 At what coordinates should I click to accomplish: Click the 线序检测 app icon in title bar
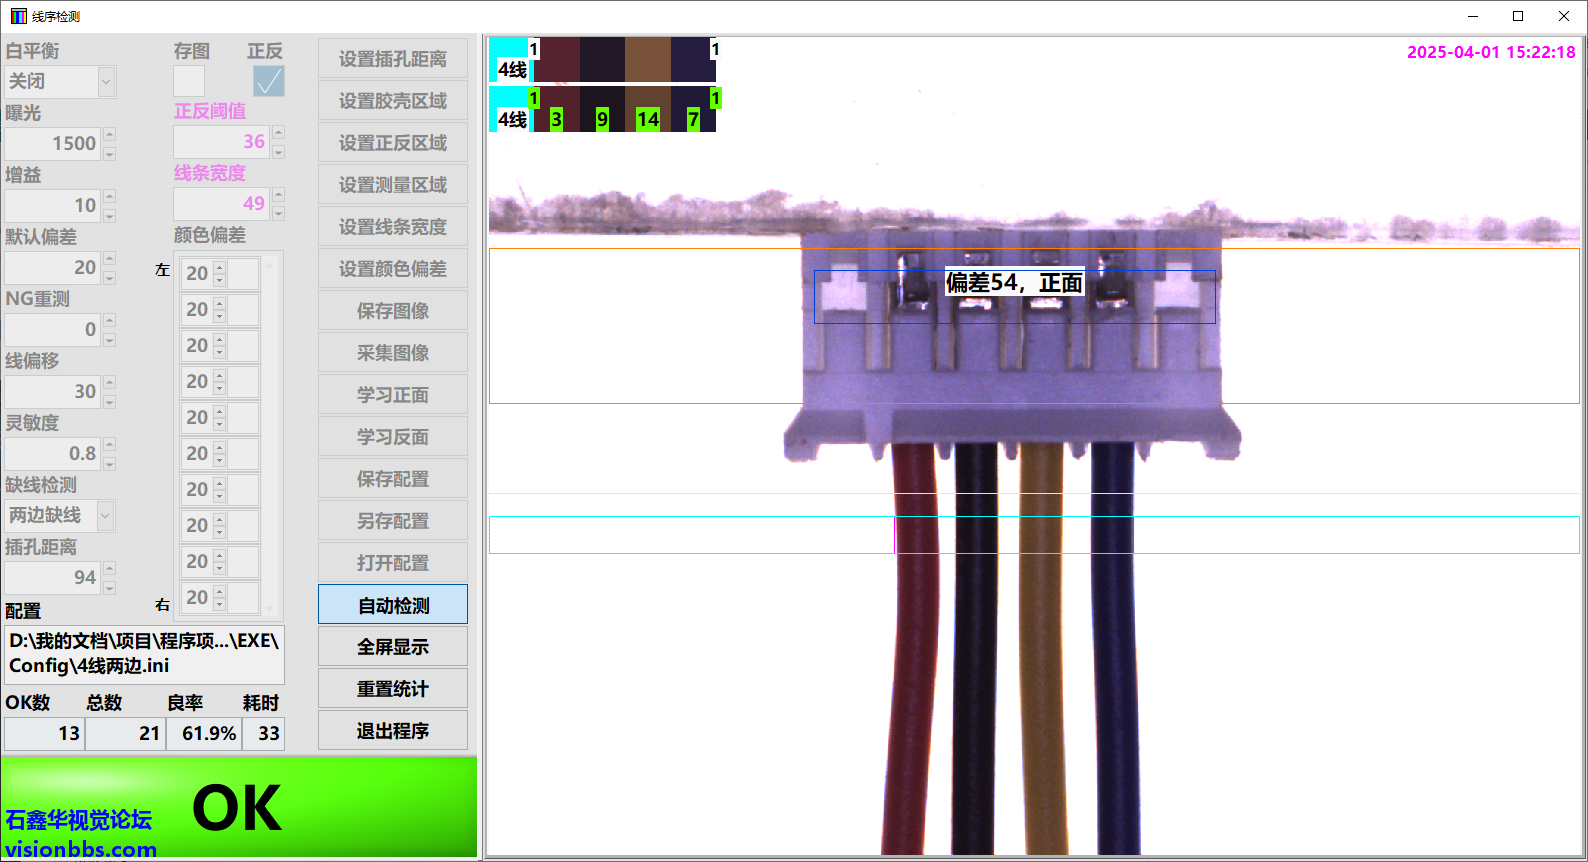point(18,16)
